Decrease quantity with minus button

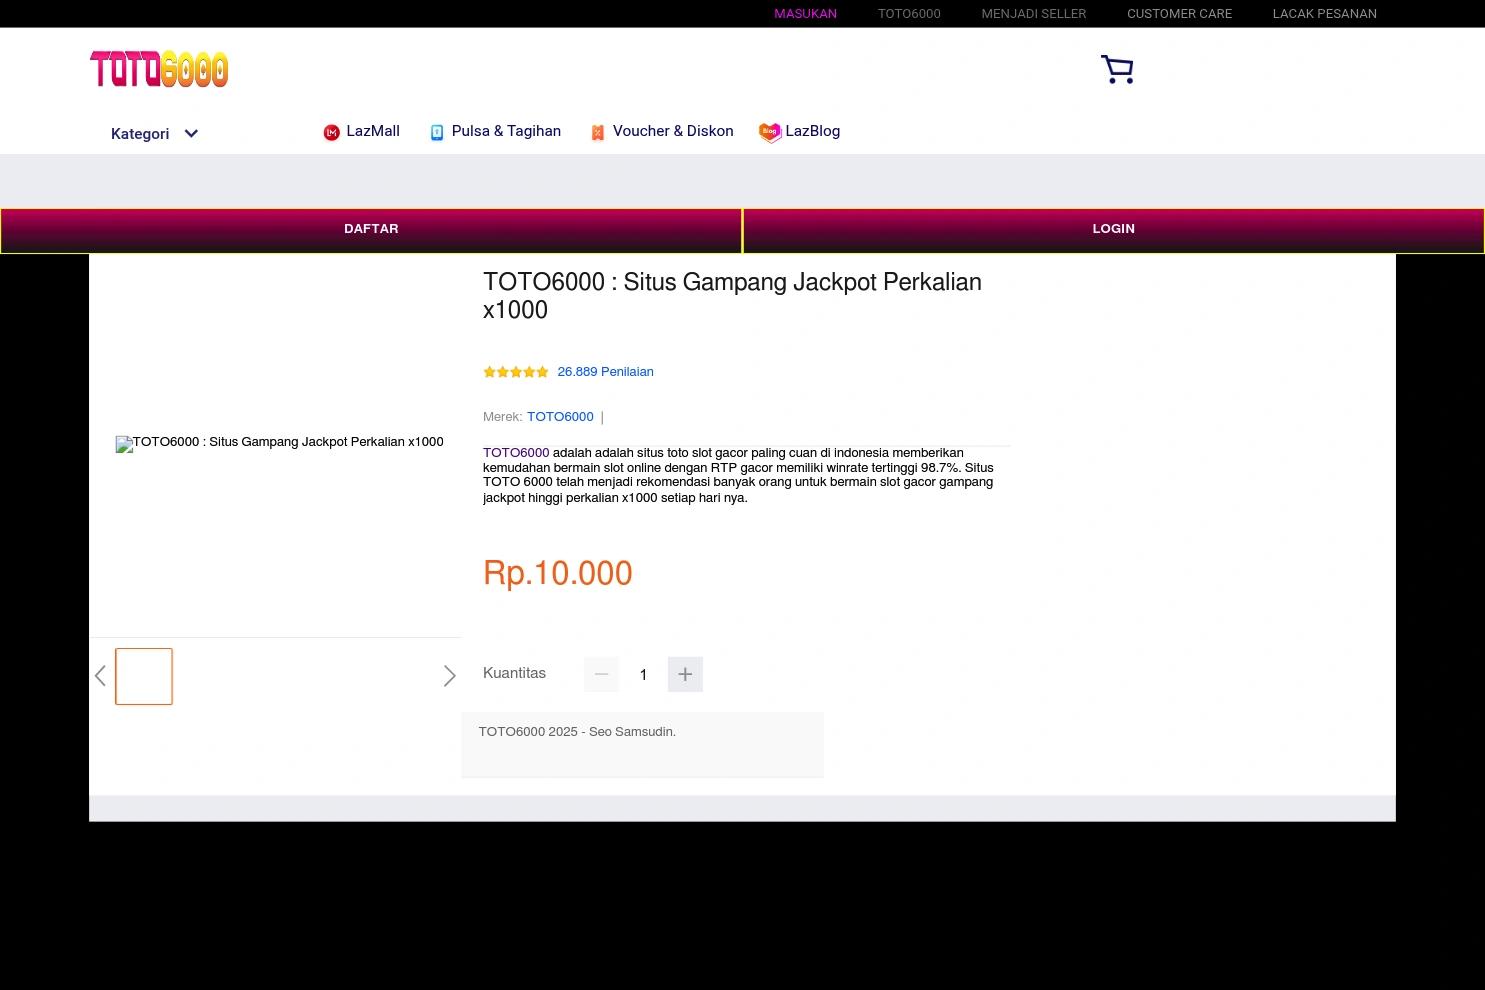601,675
